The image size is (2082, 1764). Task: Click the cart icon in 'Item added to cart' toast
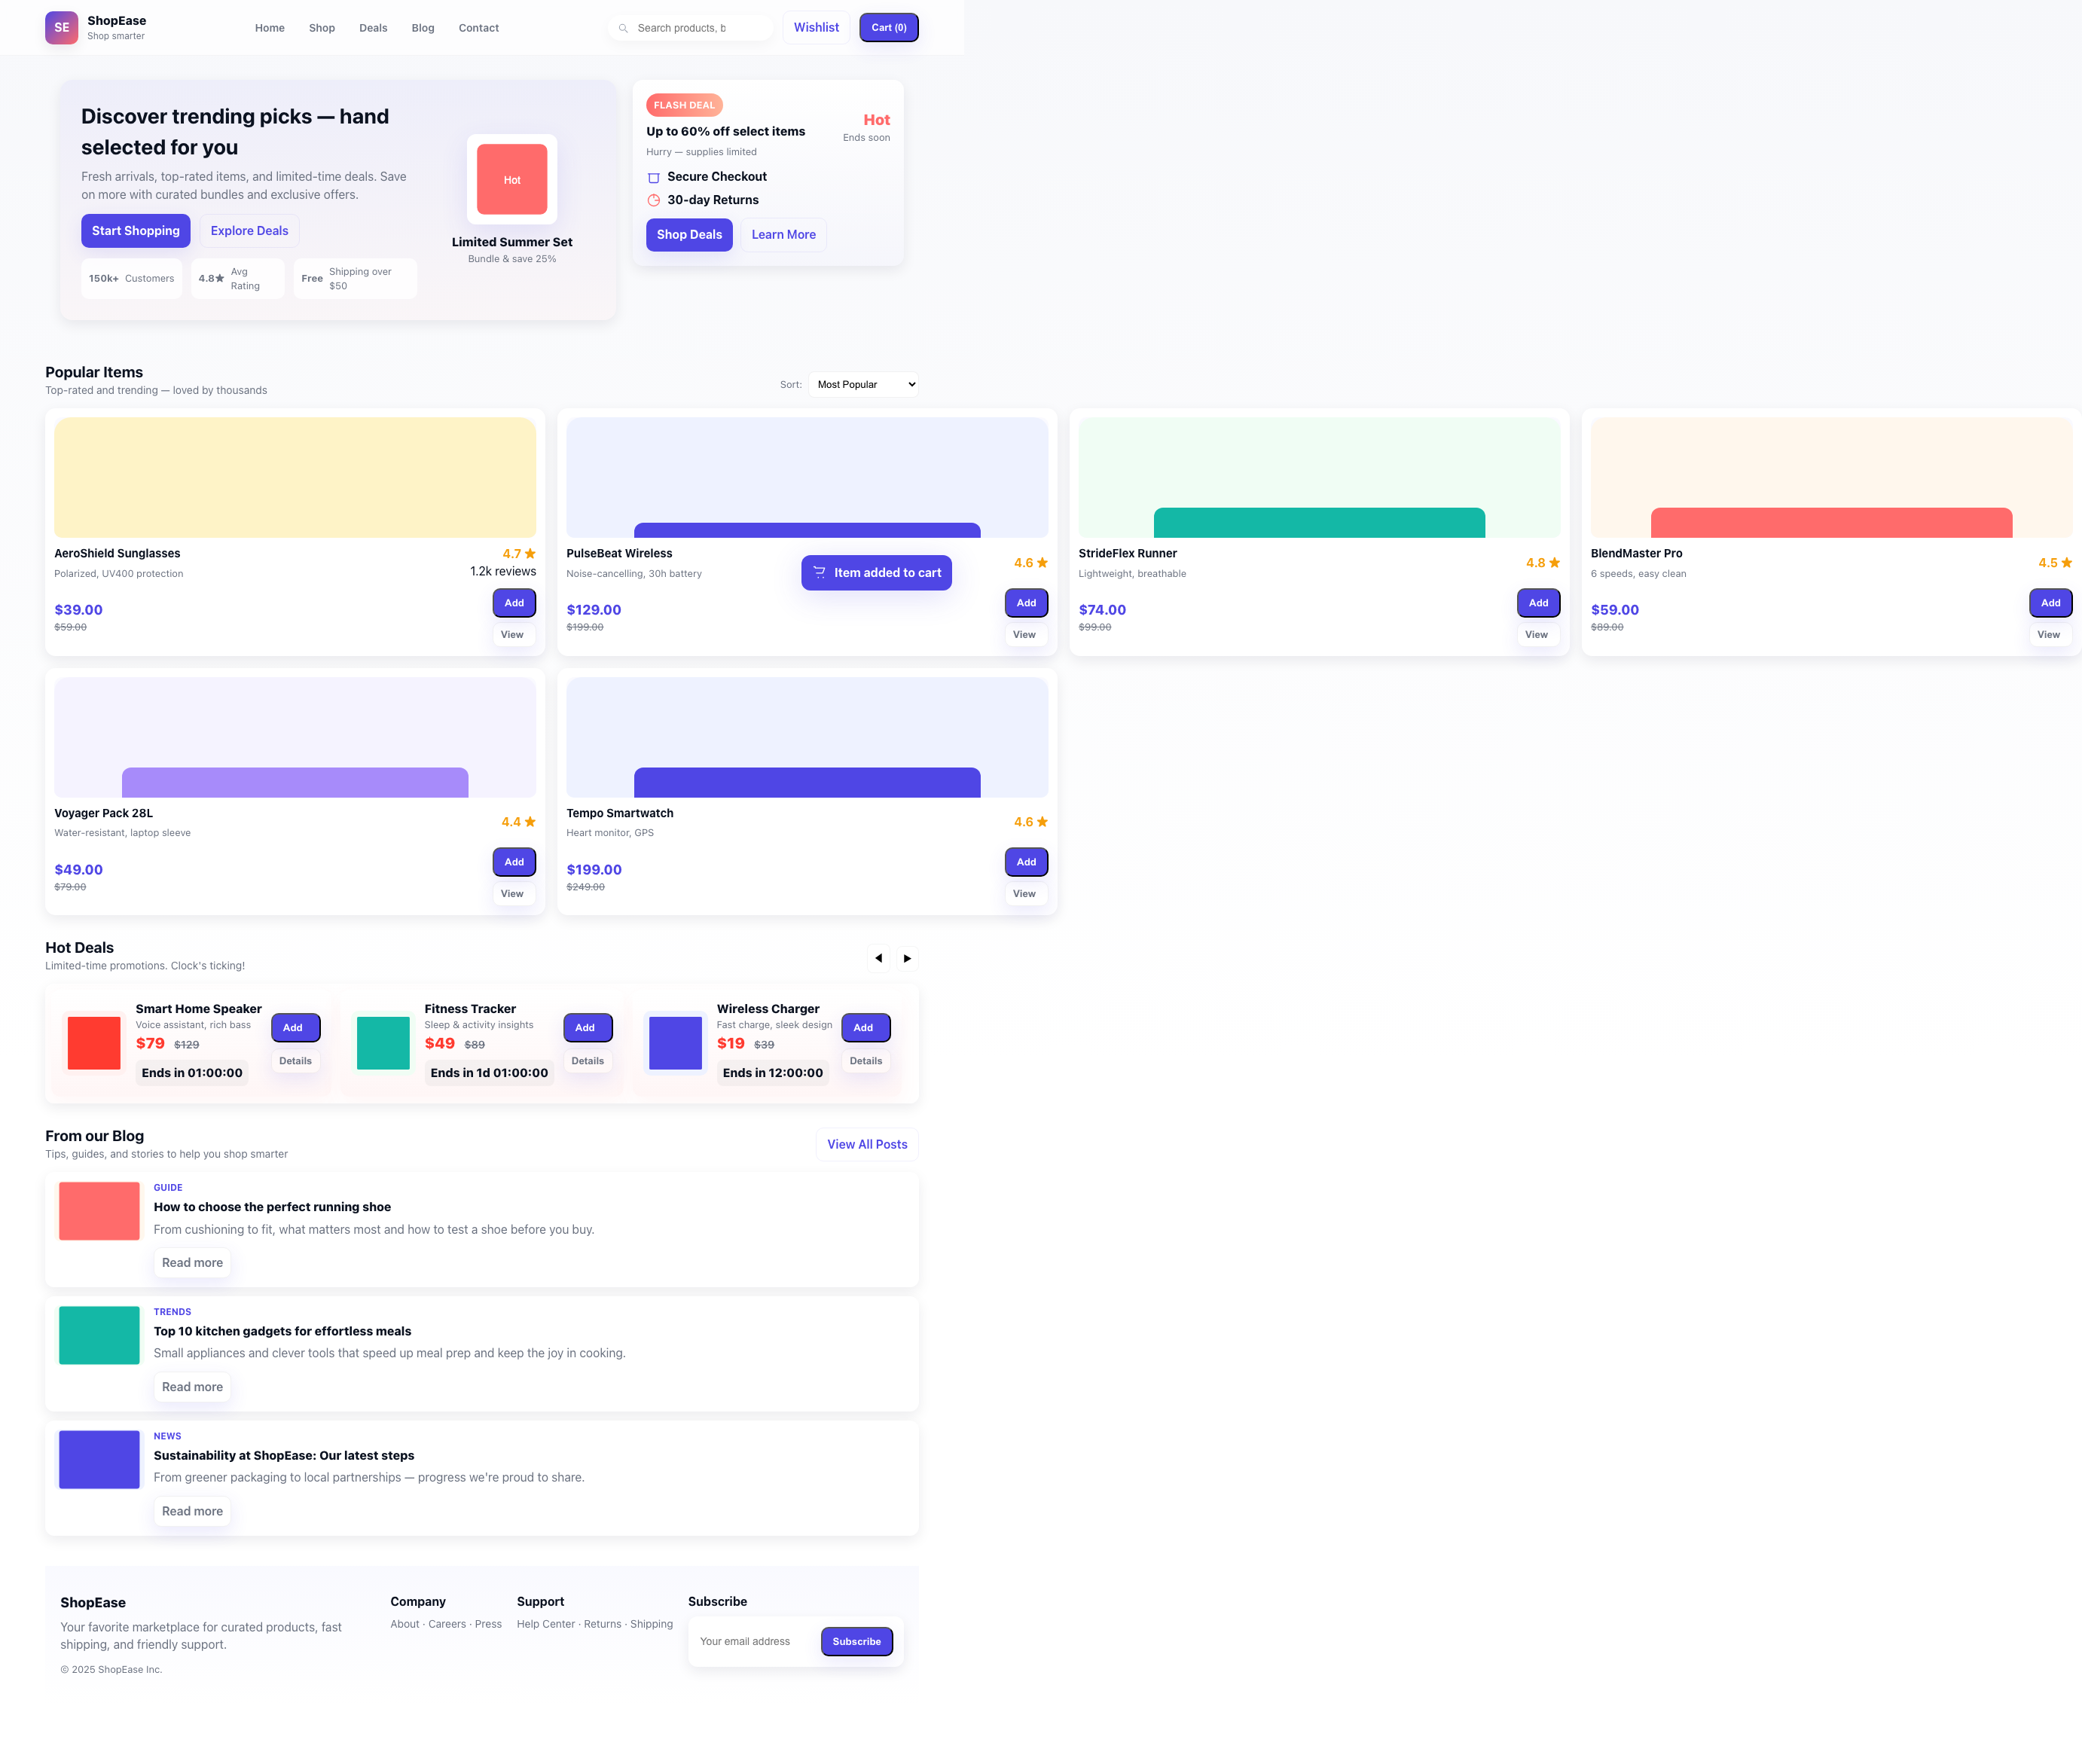pos(820,572)
